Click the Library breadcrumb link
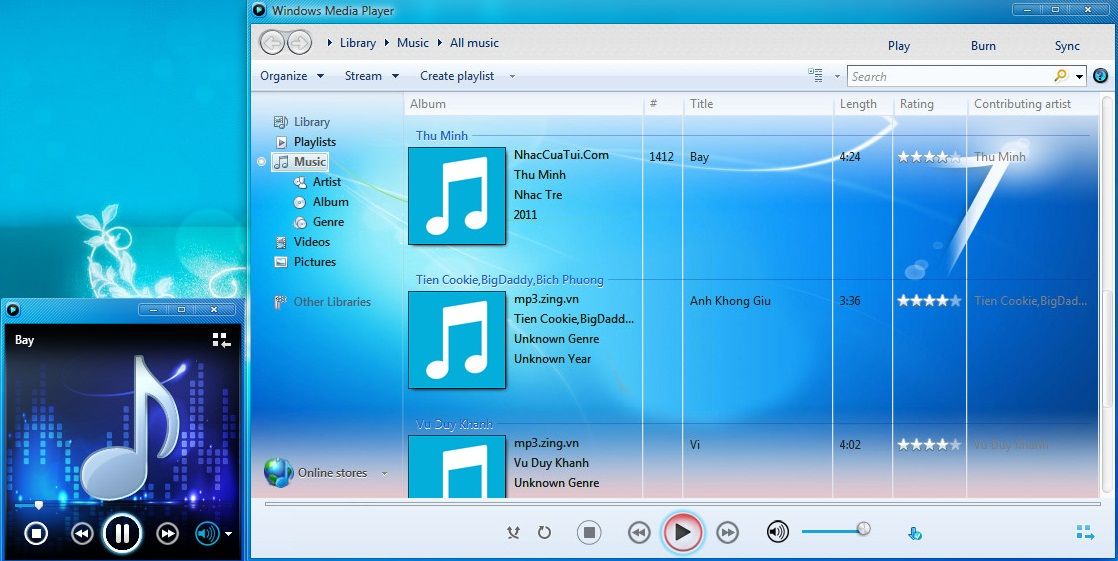Image resolution: width=1118 pixels, height=561 pixels. 358,43
